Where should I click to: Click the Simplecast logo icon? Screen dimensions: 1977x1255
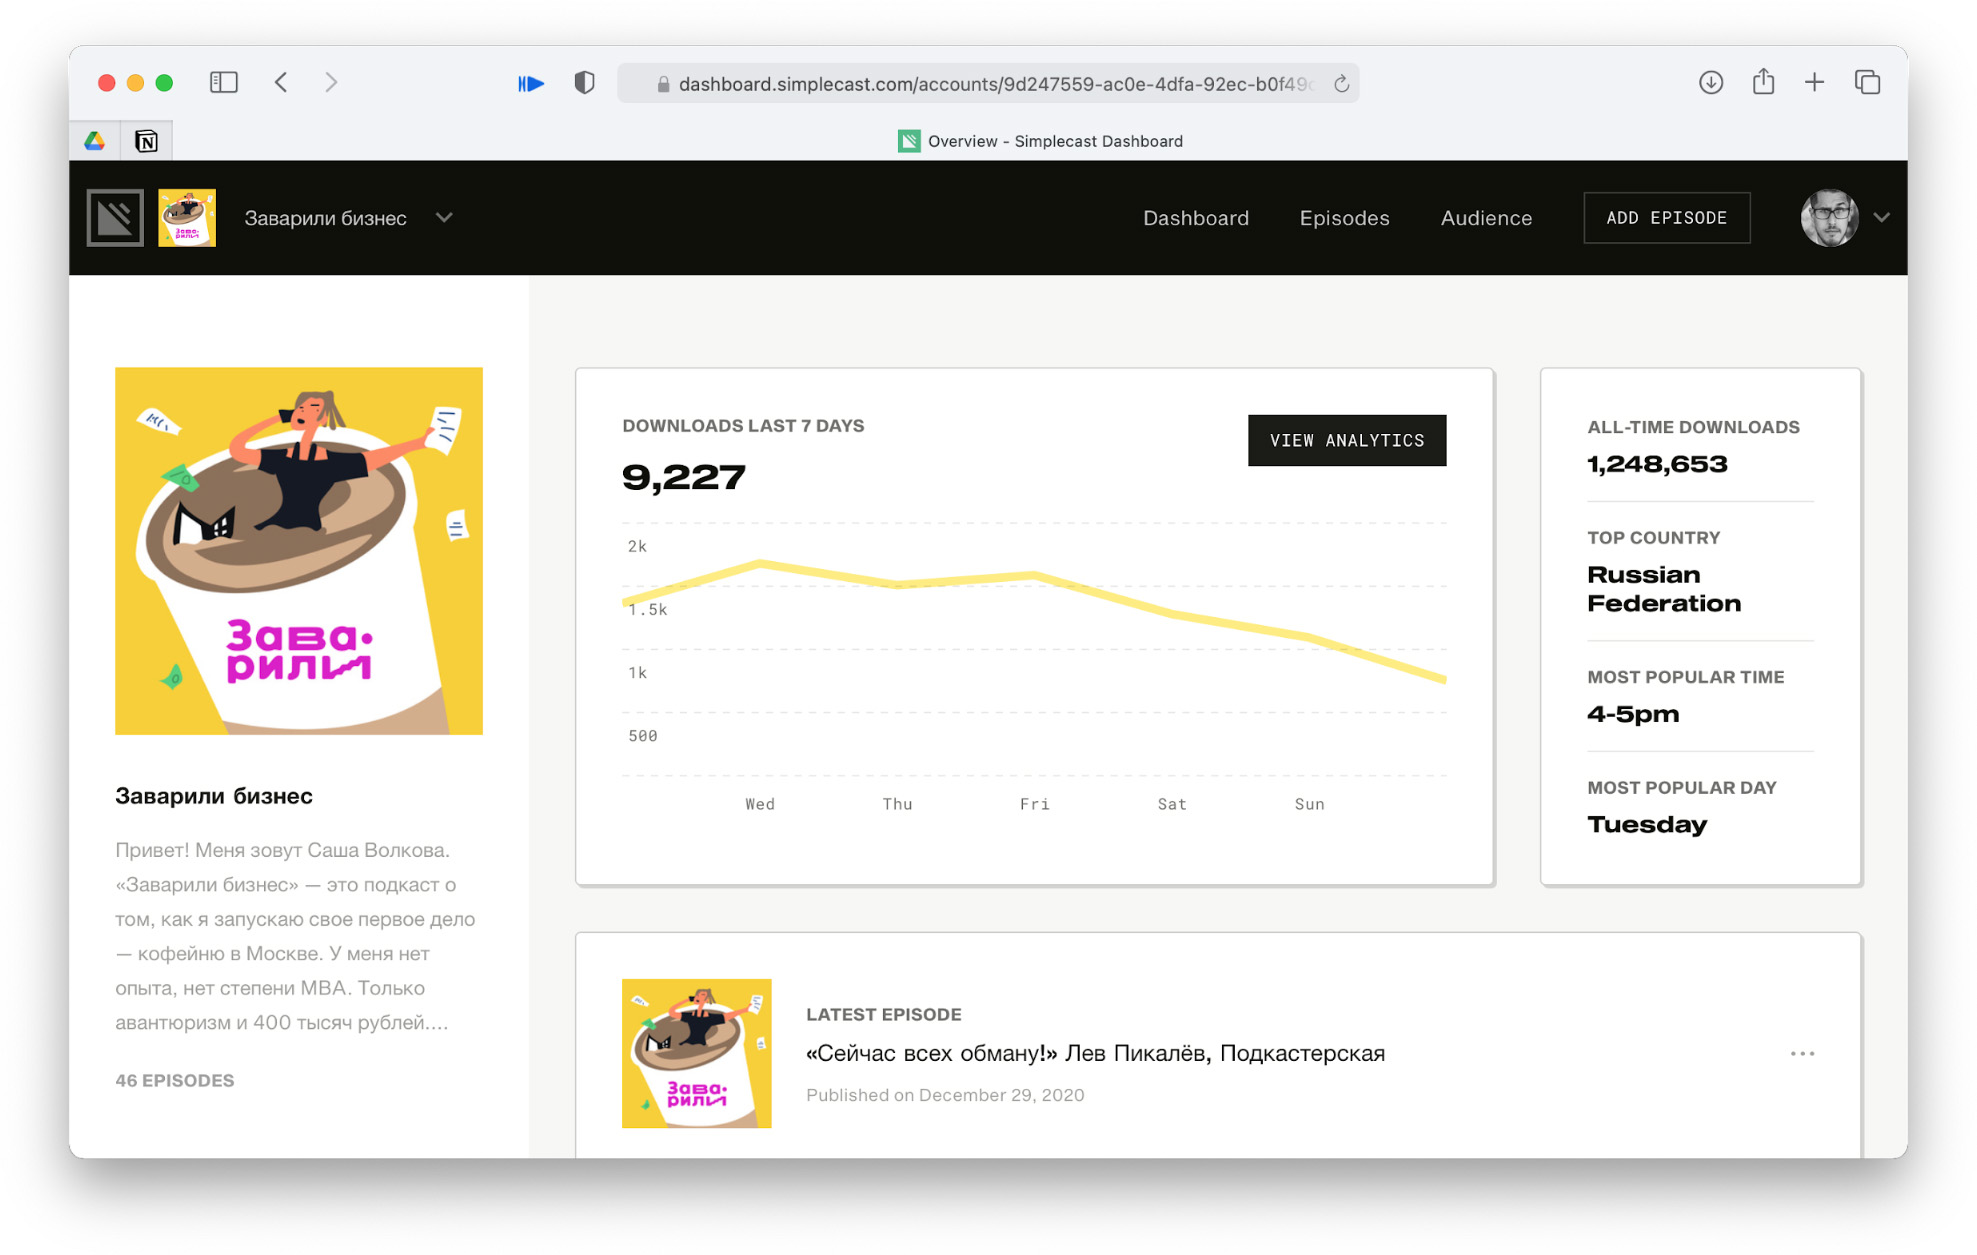[x=115, y=217]
